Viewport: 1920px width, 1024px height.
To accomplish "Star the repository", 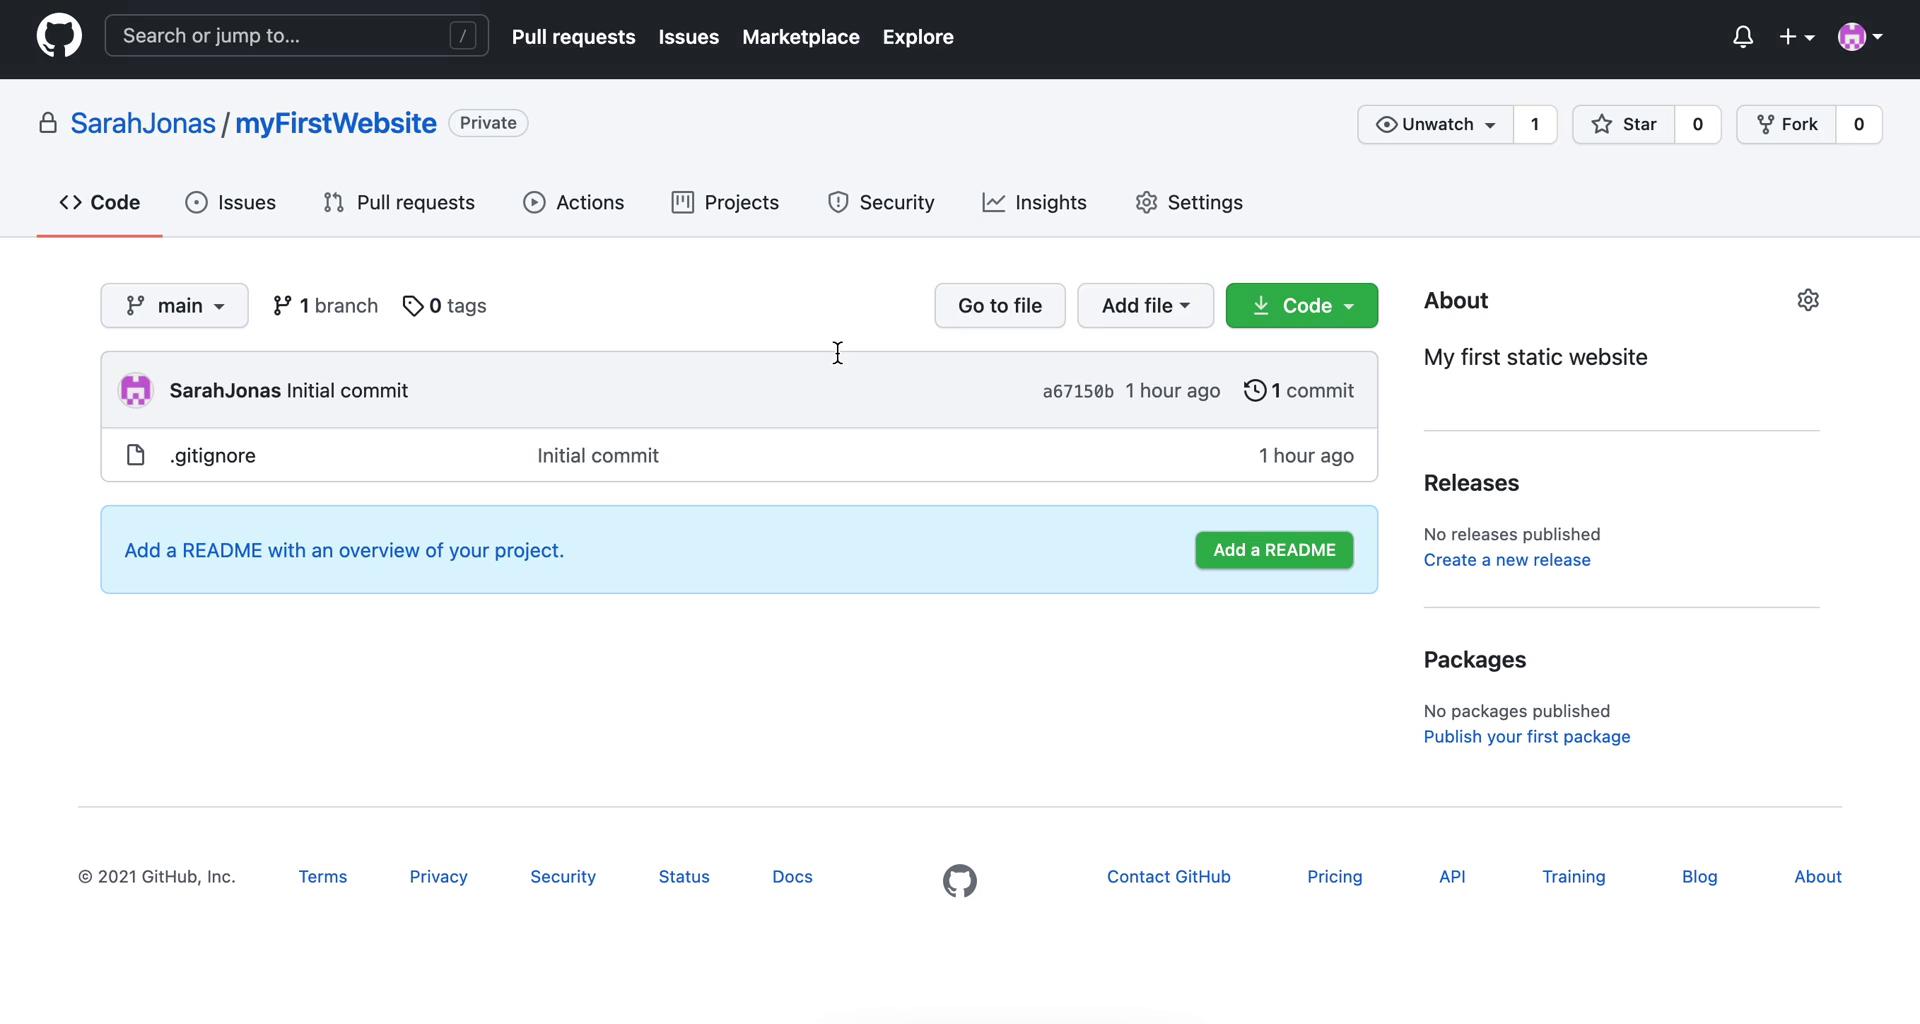I will tap(1624, 124).
